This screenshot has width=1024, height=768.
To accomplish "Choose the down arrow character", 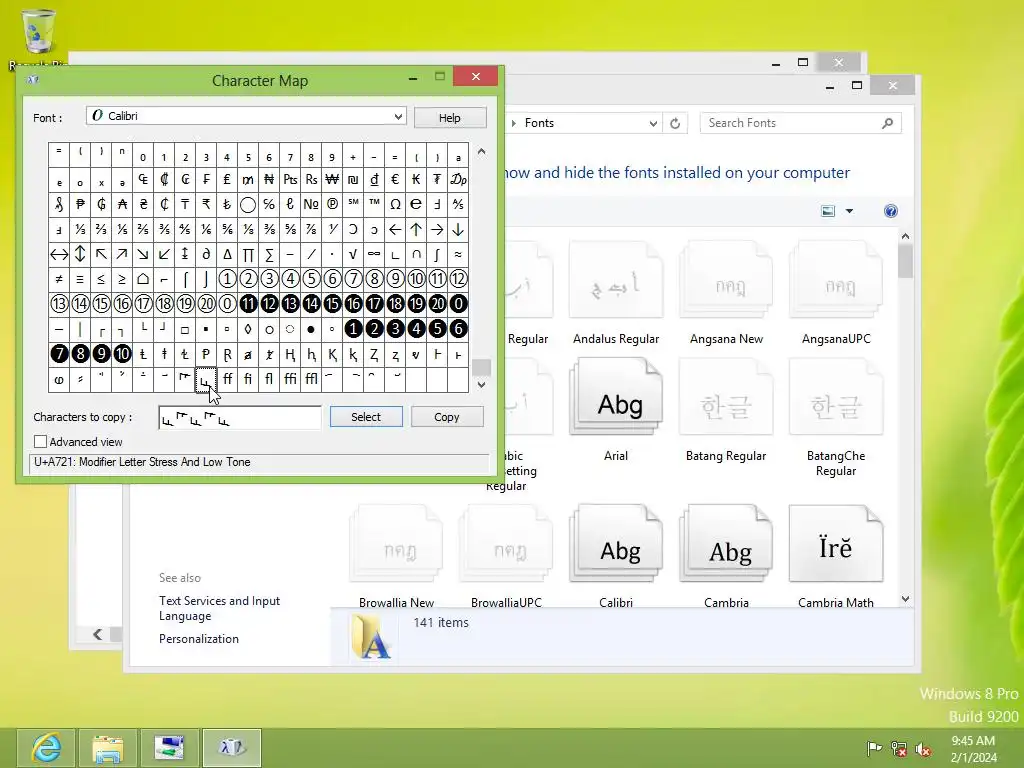I will pyautogui.click(x=458, y=229).
